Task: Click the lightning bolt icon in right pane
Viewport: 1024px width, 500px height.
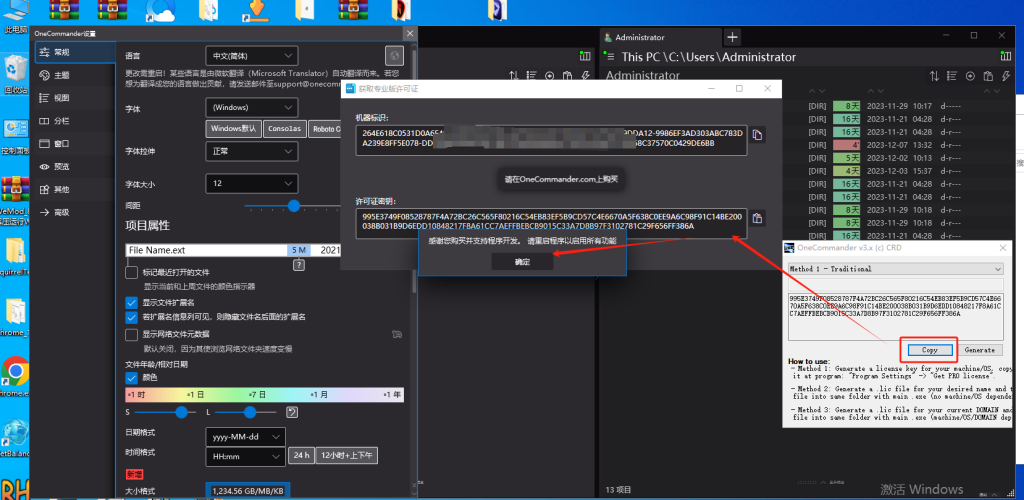Action: 1006,76
